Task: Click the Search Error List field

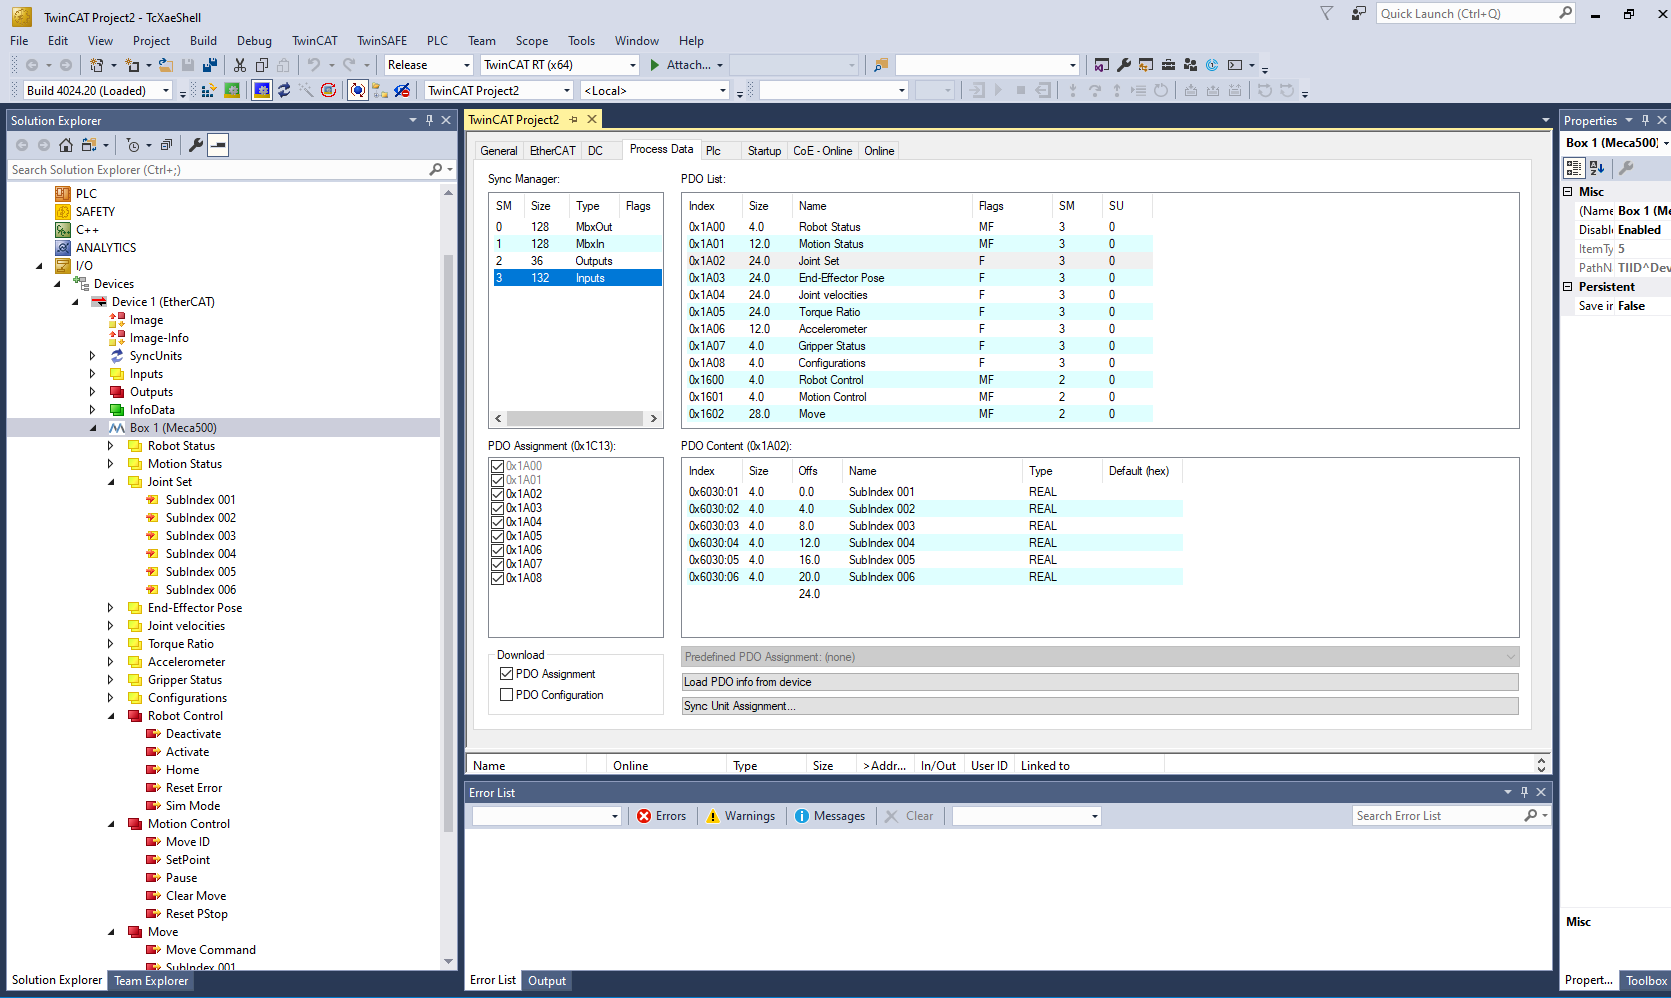Action: click(x=1438, y=816)
